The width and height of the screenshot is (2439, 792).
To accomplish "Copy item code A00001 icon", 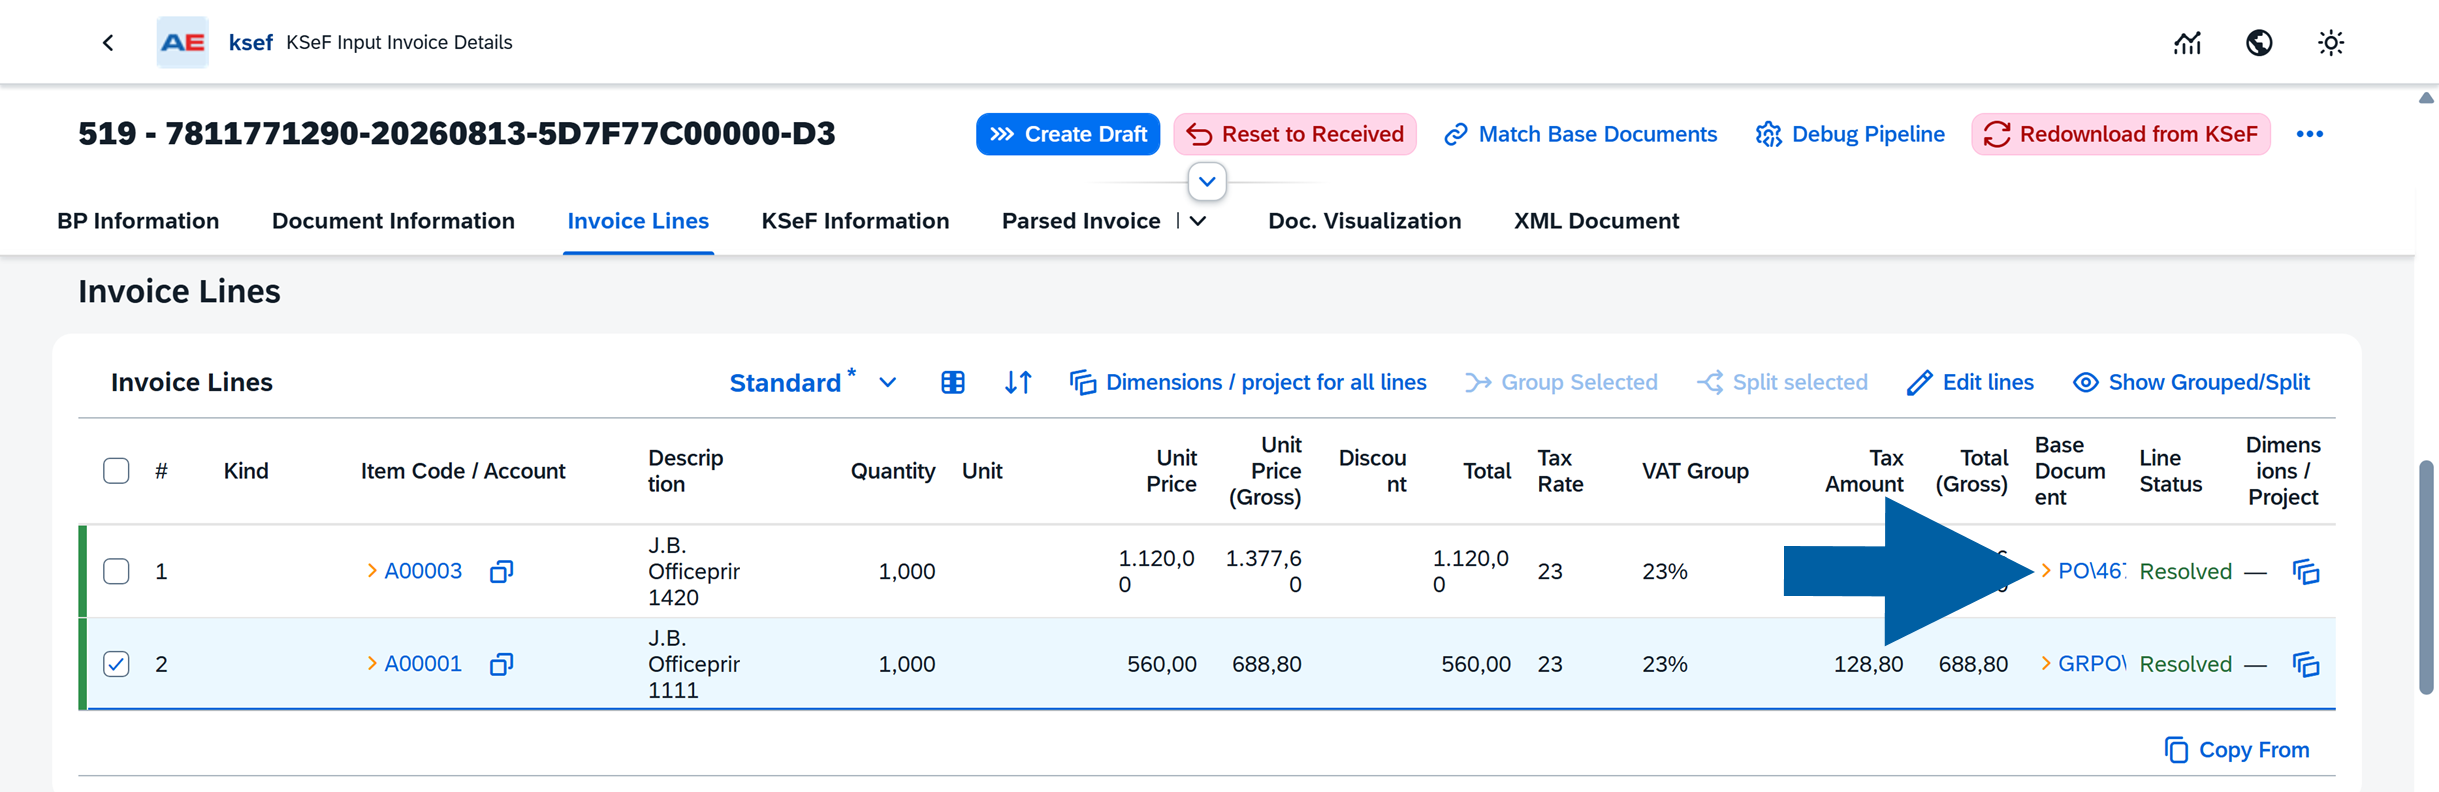I will tap(501, 664).
